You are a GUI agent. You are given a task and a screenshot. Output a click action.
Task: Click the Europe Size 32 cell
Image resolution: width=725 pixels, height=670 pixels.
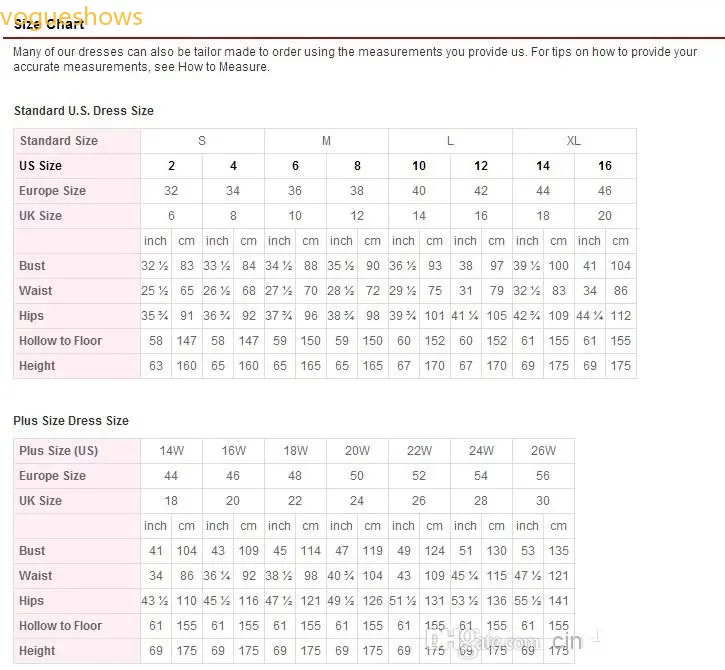pyautogui.click(x=171, y=191)
